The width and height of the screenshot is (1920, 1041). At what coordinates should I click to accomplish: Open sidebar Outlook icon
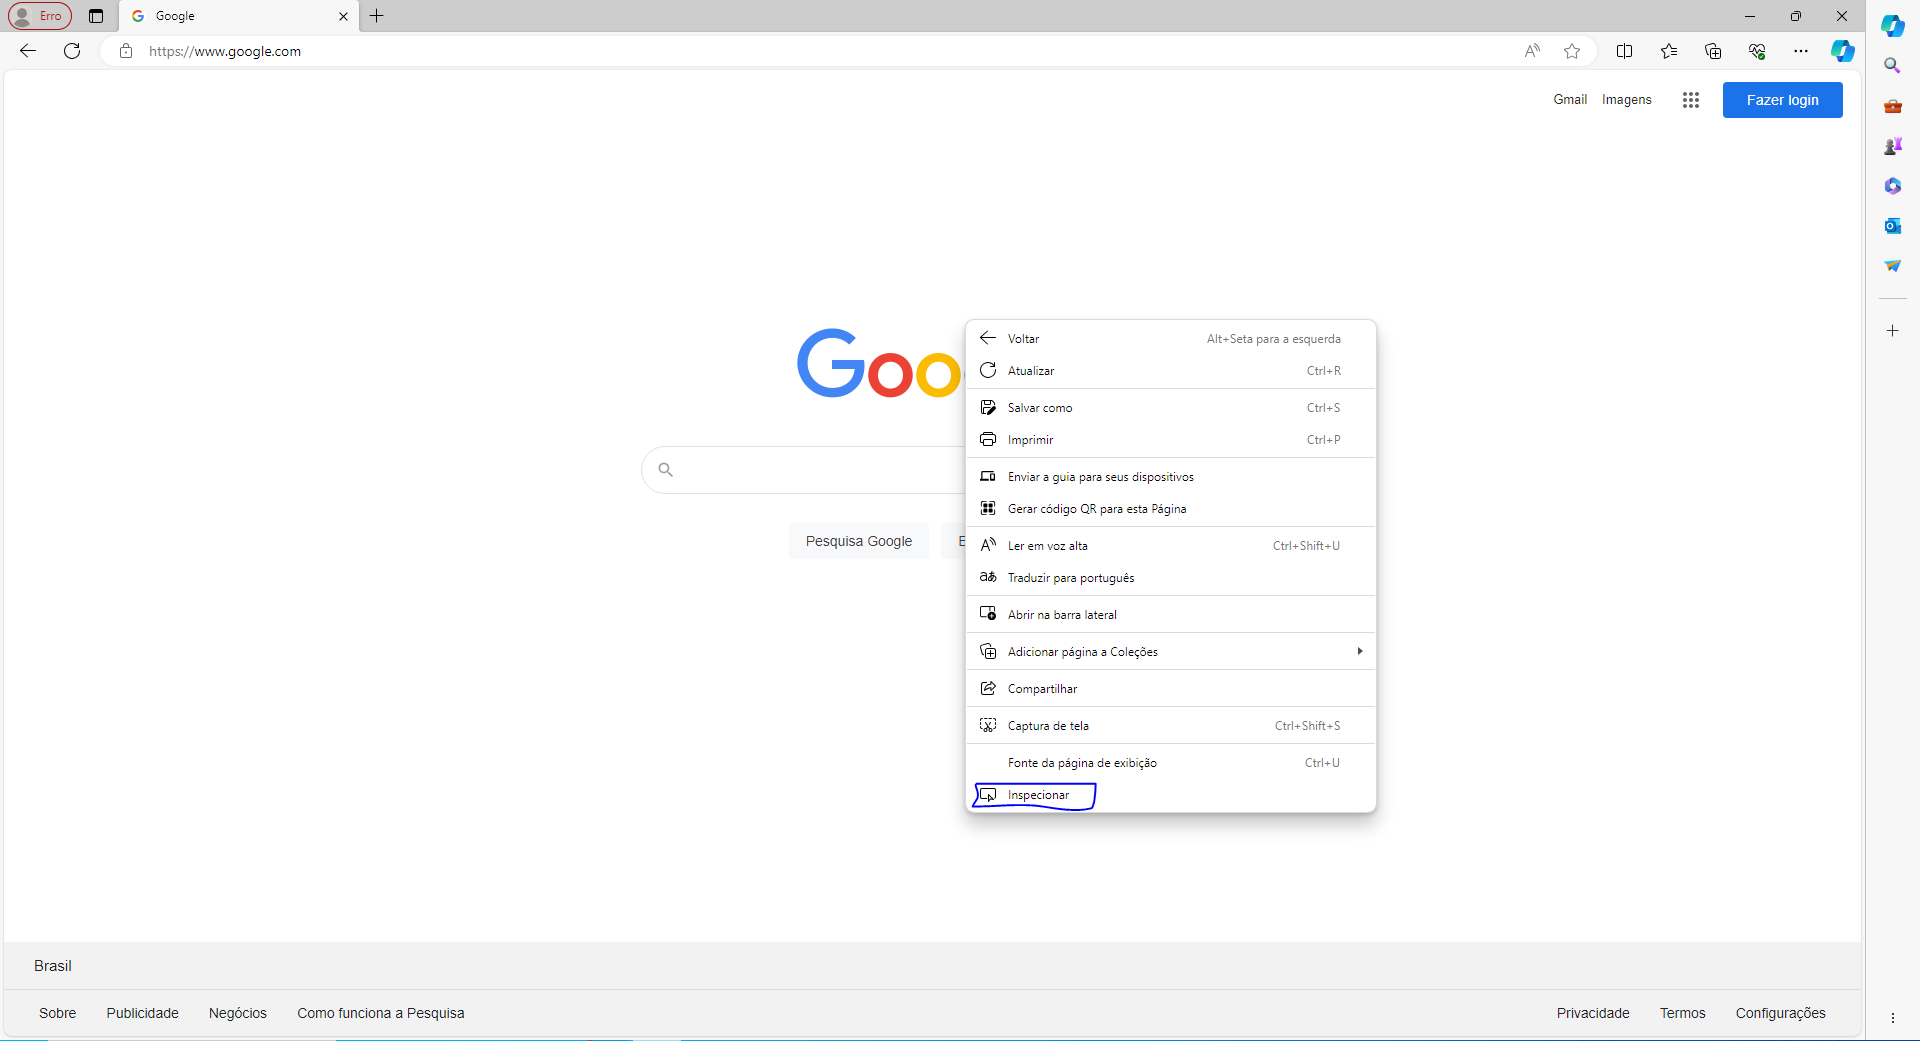pyautogui.click(x=1892, y=226)
